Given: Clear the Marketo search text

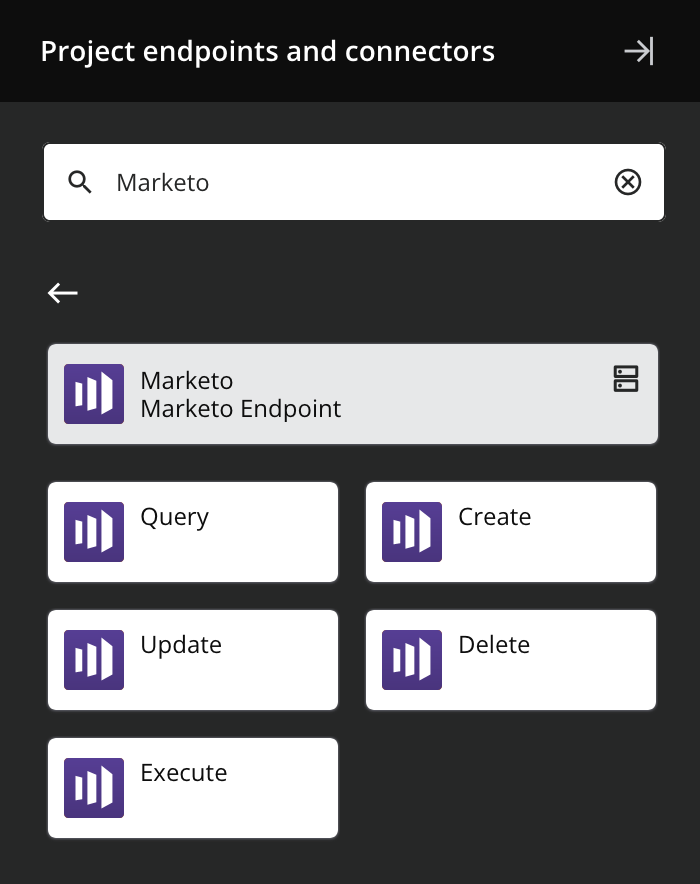Looking at the screenshot, I should pos(628,182).
